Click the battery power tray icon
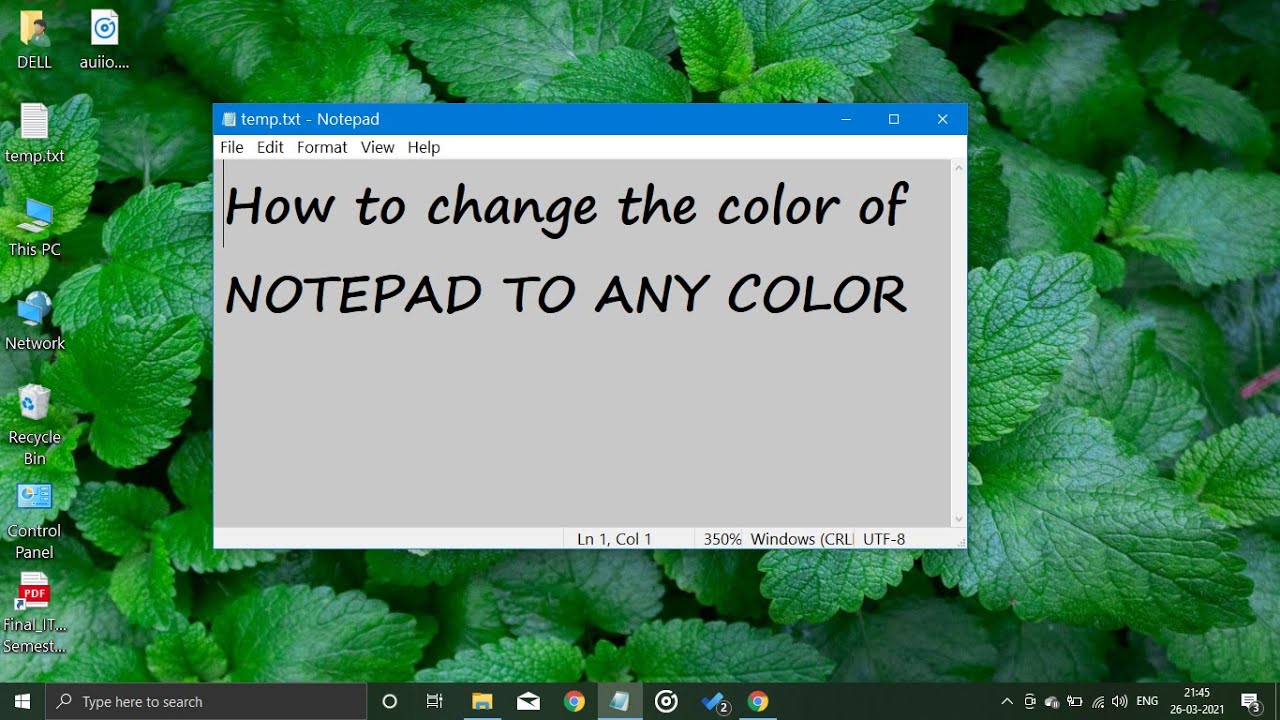The image size is (1280, 720). click(1075, 701)
